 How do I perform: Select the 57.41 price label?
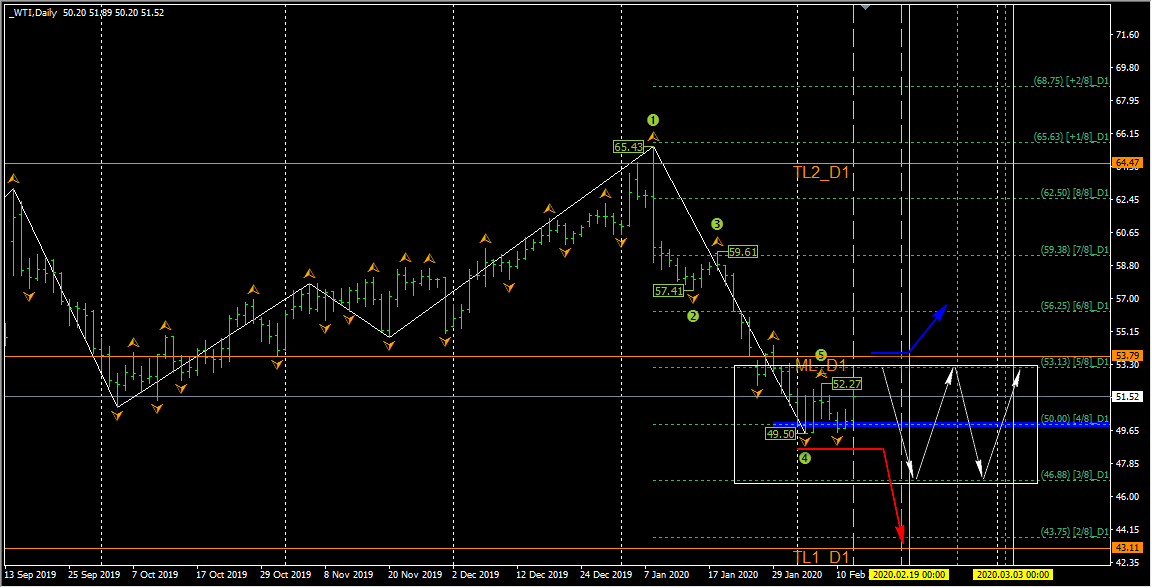click(x=669, y=291)
